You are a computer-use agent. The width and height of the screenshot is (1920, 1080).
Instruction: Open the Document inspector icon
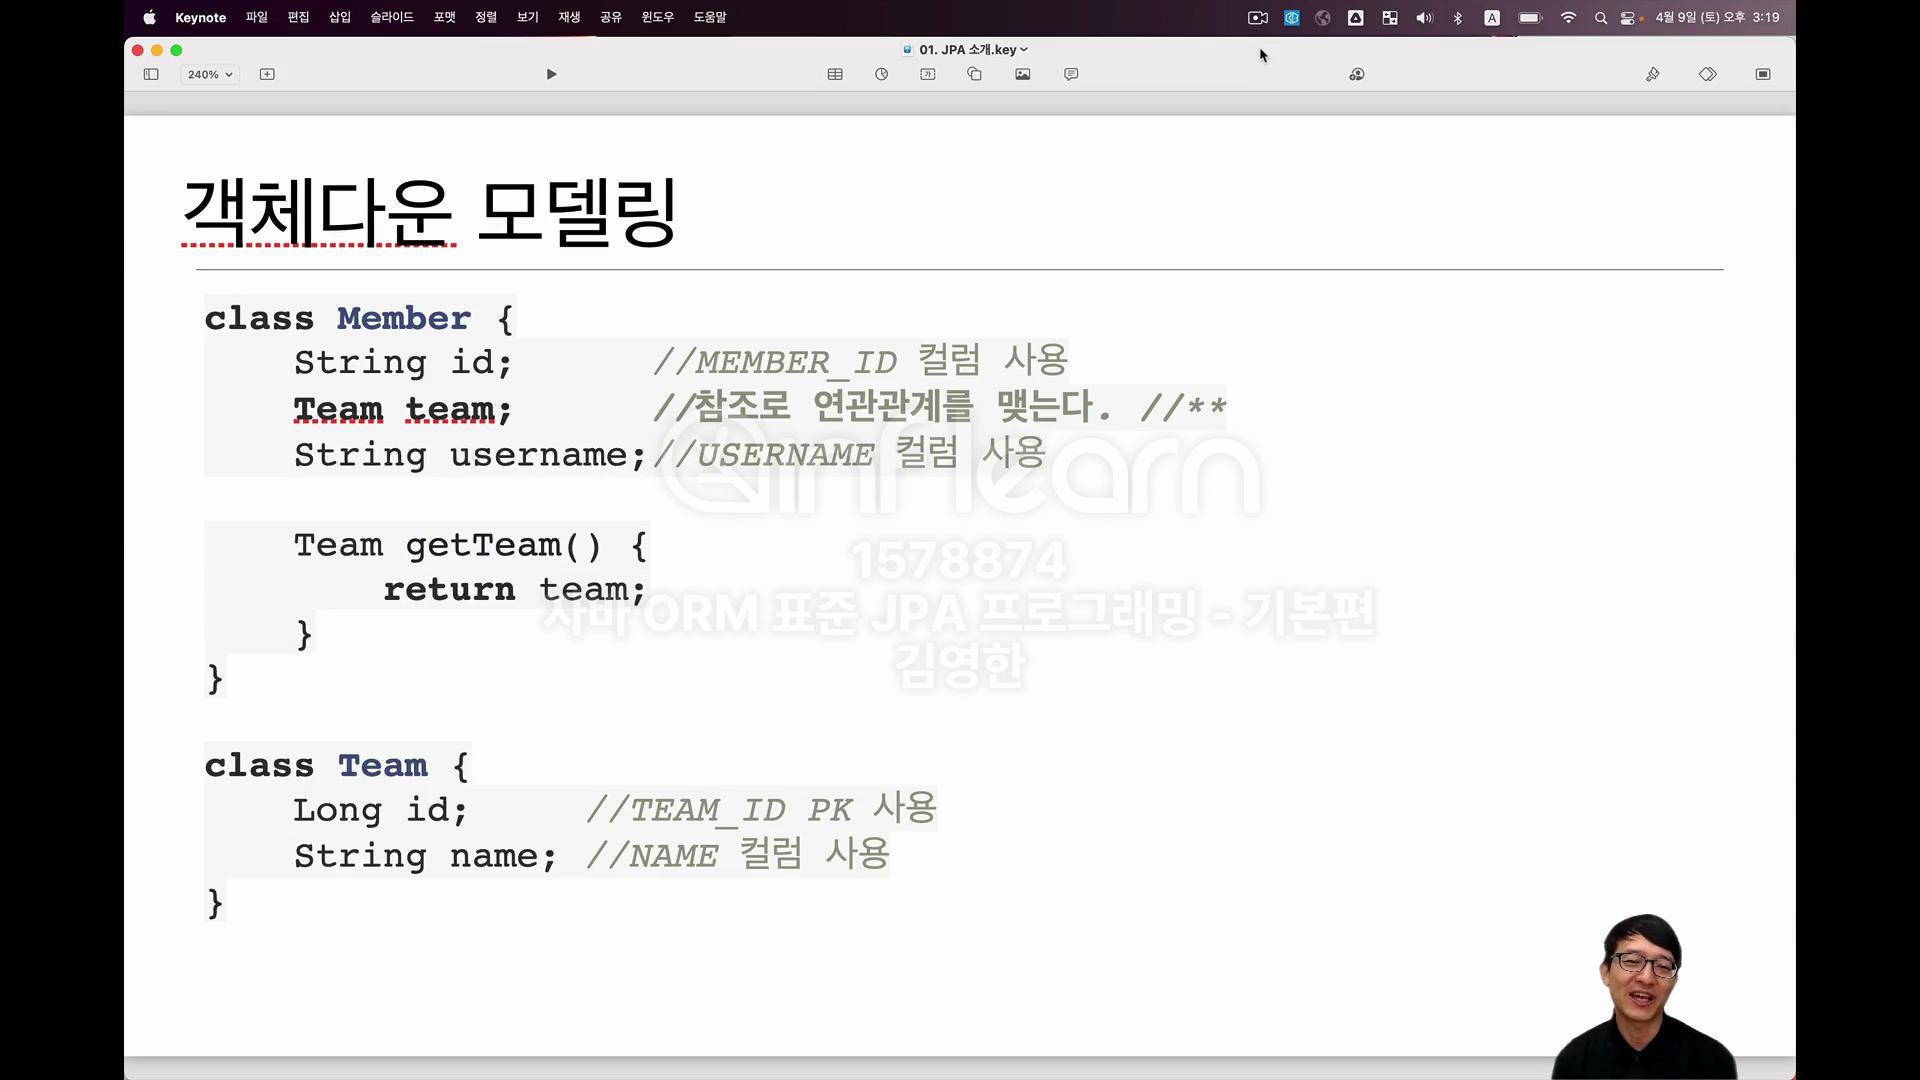pyautogui.click(x=1763, y=74)
